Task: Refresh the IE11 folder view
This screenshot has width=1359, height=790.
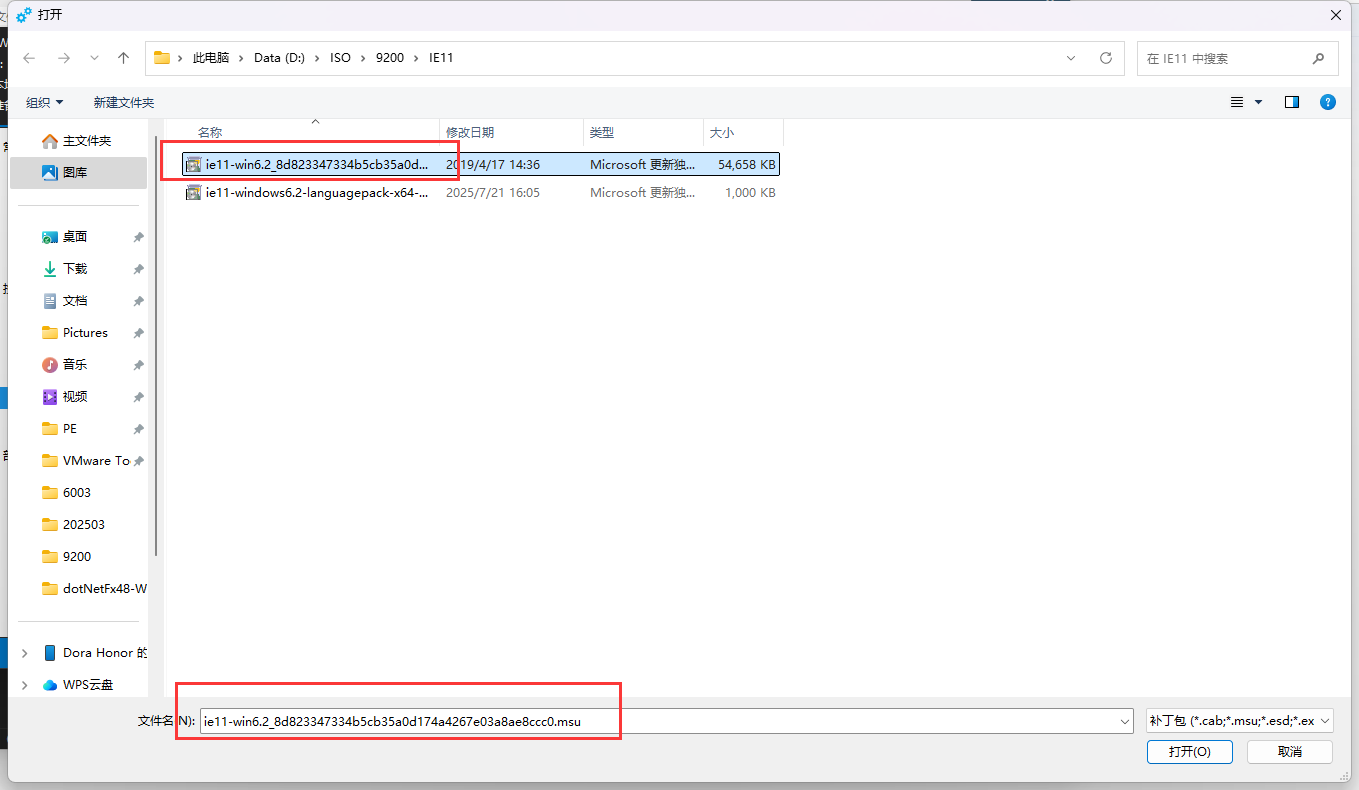Action: (x=1105, y=58)
